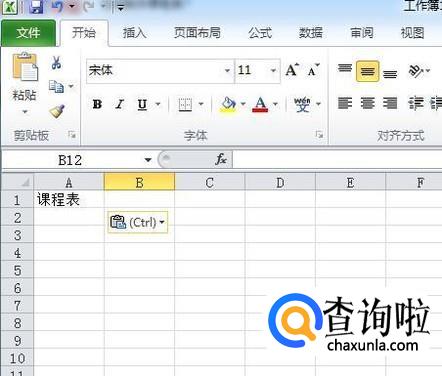Open the 公式 ribbon tab
Viewport: 442px width, 376px height.
(260, 33)
